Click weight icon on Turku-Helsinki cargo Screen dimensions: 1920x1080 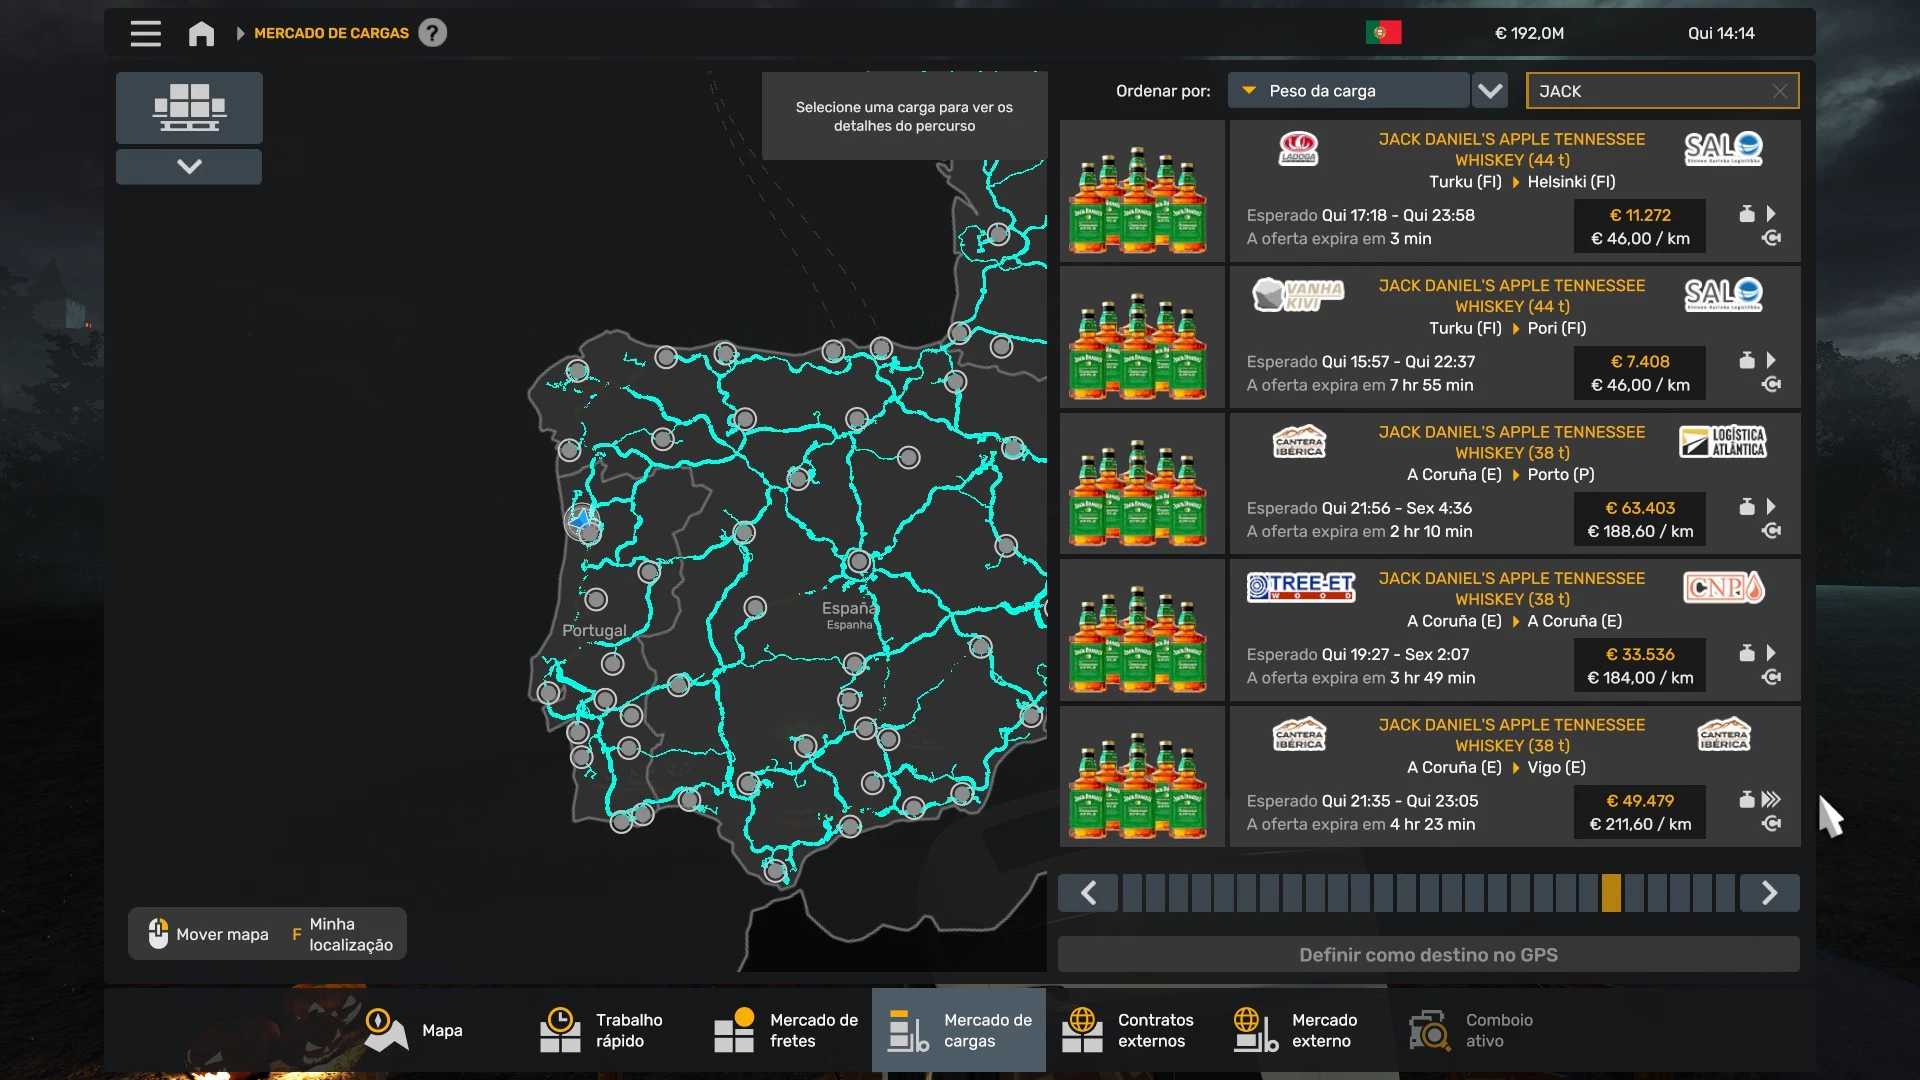(1746, 214)
